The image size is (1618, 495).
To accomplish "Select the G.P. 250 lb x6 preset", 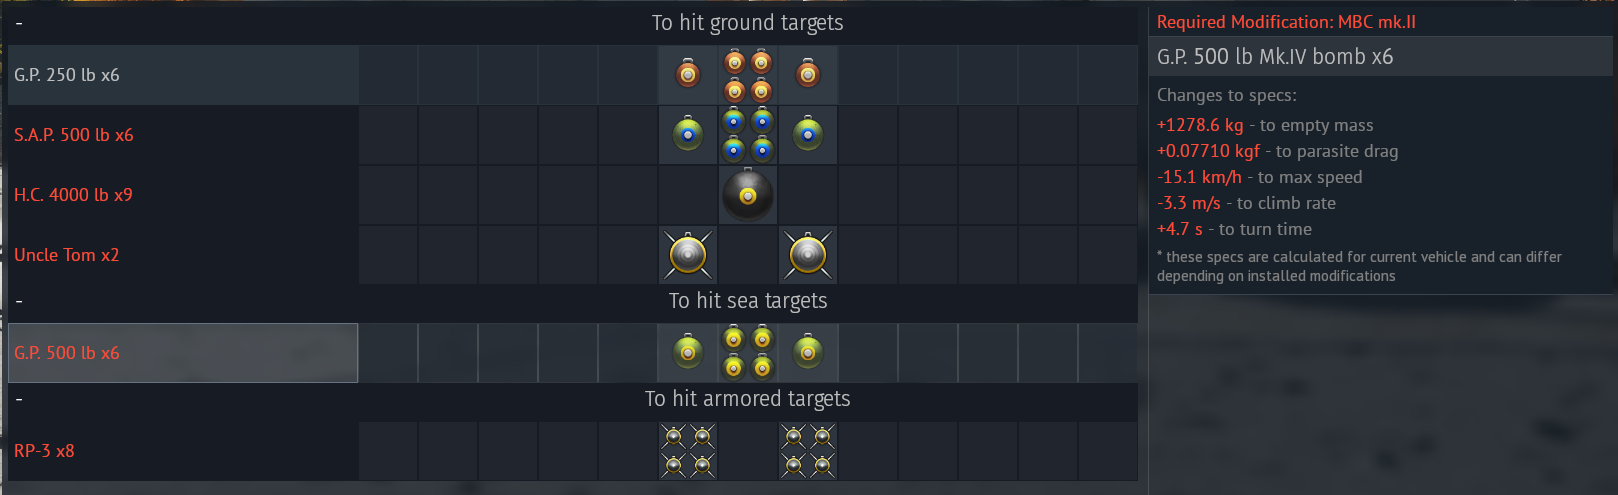I will coord(67,75).
